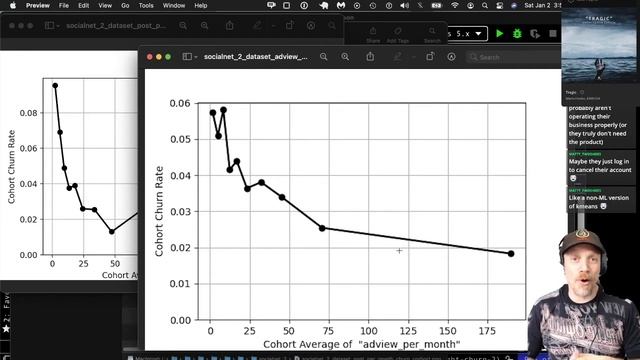The image size is (640, 360).
Task: Click the chat message about canceling their account
Action: coord(600,166)
